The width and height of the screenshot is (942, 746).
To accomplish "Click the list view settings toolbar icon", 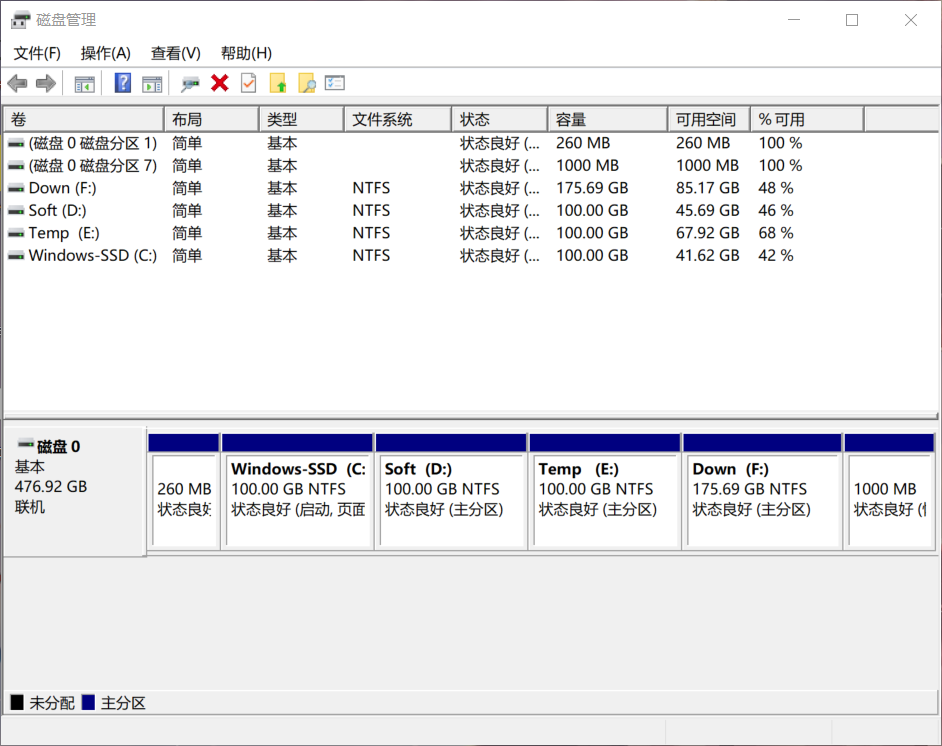I will [x=335, y=83].
